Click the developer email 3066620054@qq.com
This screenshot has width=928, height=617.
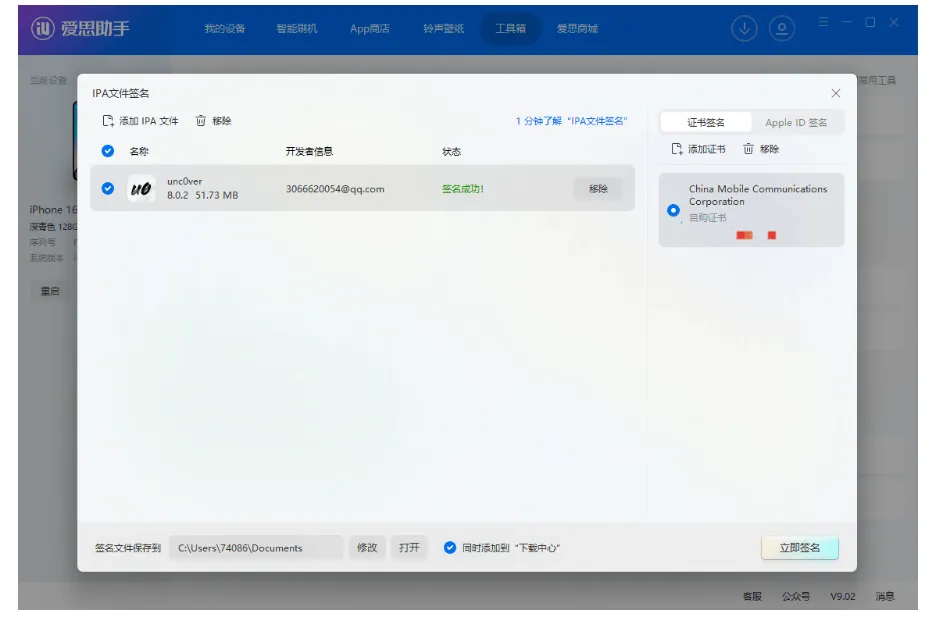[x=335, y=189]
